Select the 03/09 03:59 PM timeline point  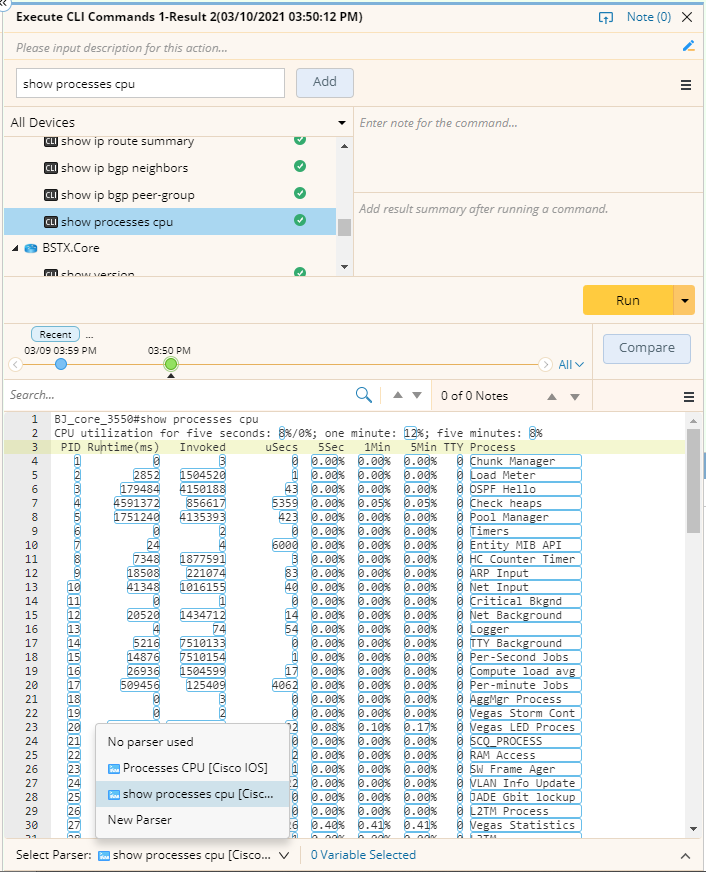(61, 364)
